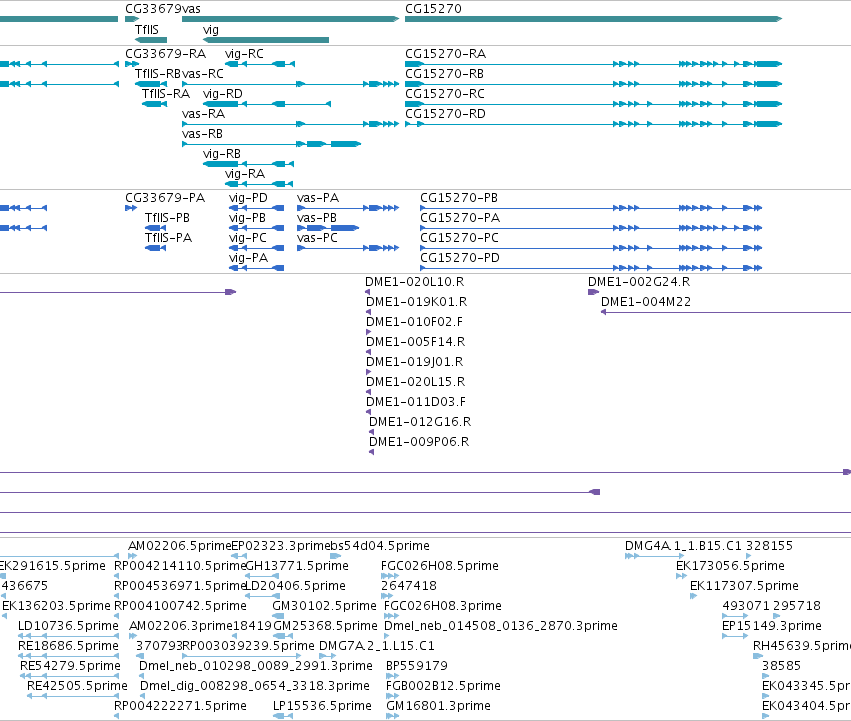This screenshot has height=721, width=851.
Task: Click the vig gene label in top track
Action: coord(211,30)
